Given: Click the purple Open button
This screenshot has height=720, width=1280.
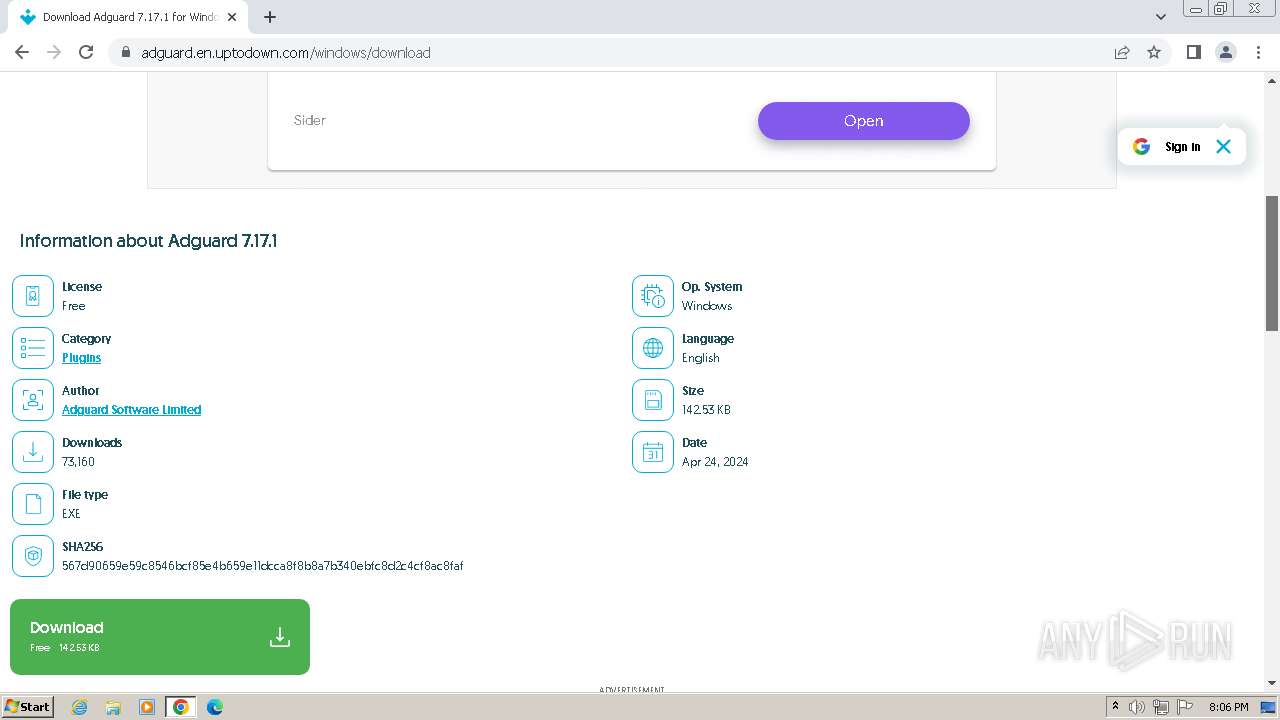Looking at the screenshot, I should point(864,121).
